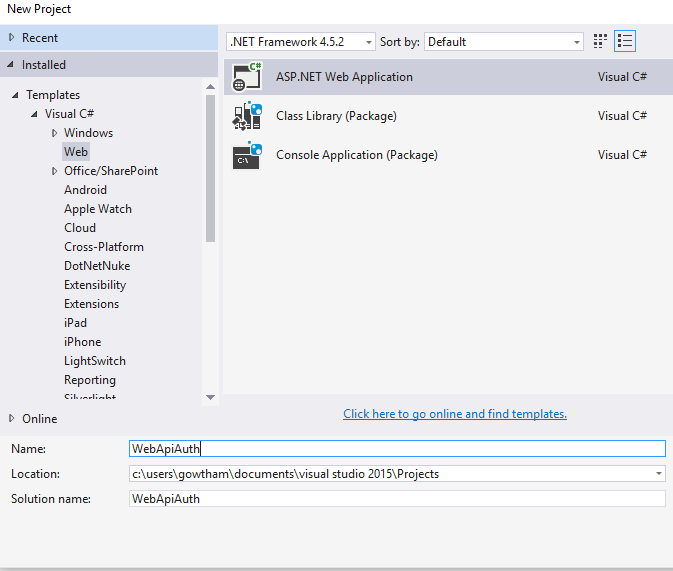The width and height of the screenshot is (673, 571).
Task: Click the Installed section header
Action: pyautogui.click(x=109, y=65)
